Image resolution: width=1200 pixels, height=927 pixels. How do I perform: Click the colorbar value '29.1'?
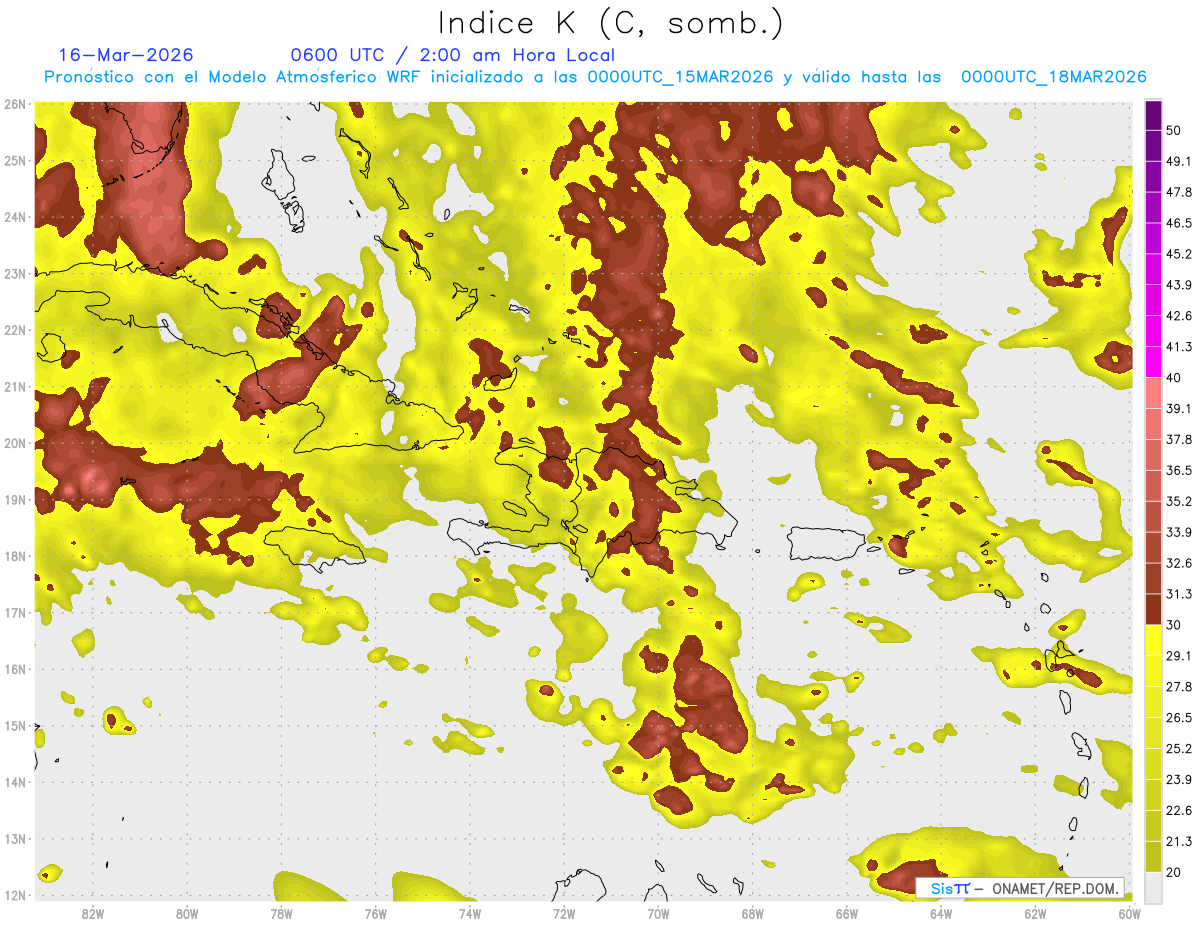pyautogui.click(x=1179, y=655)
